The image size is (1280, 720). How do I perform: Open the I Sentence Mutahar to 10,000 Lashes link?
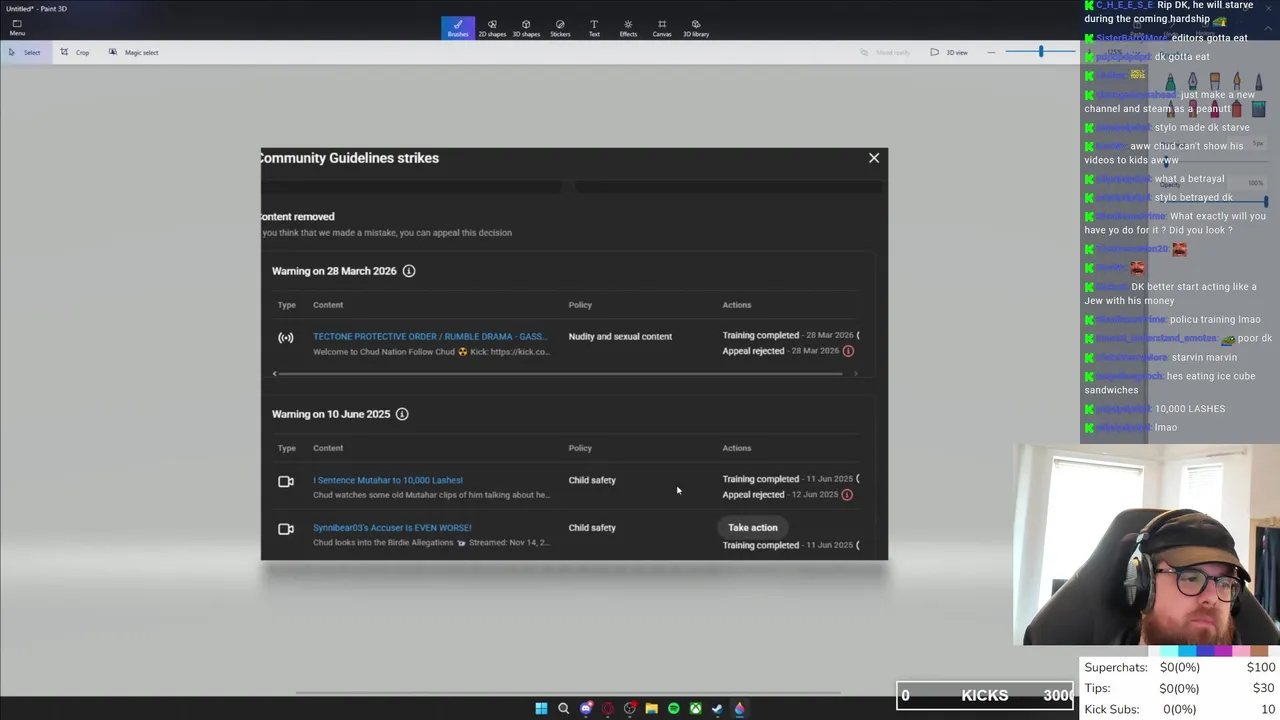388,480
